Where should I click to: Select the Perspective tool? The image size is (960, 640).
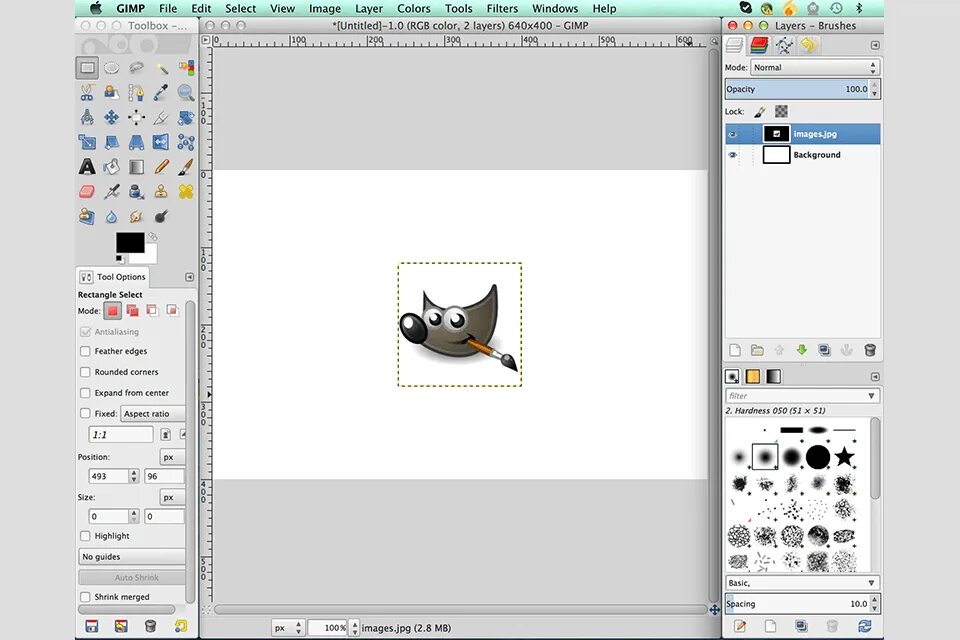(x=136, y=142)
